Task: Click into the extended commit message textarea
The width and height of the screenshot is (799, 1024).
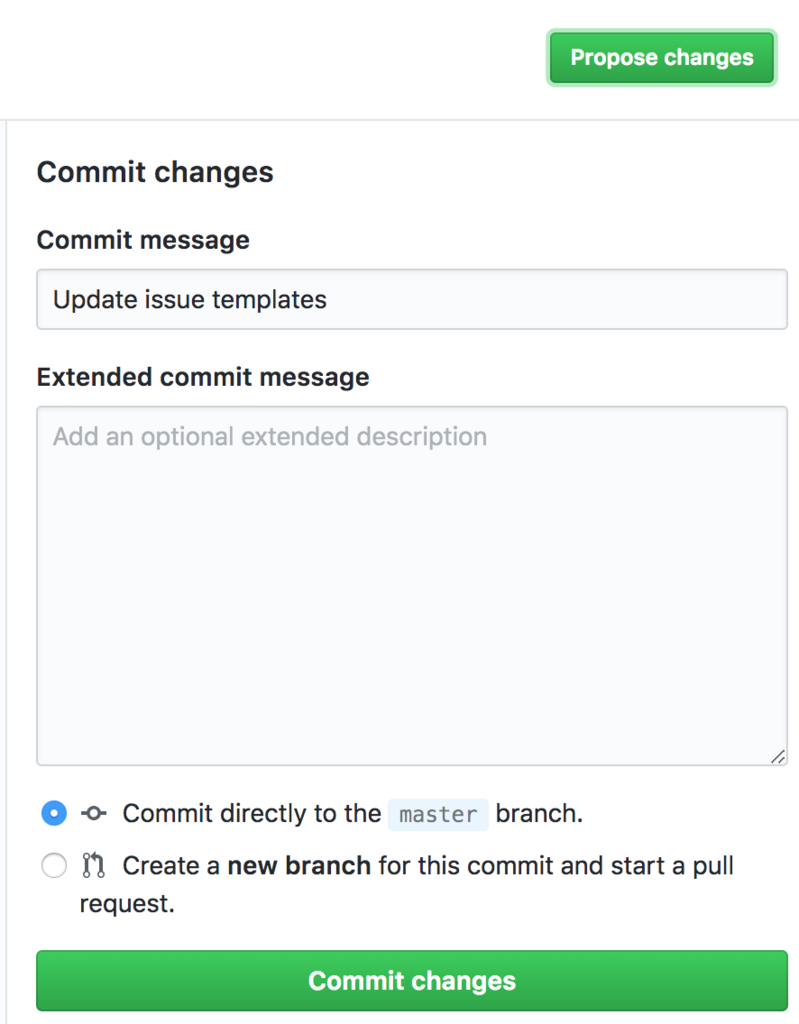Action: coord(411,600)
